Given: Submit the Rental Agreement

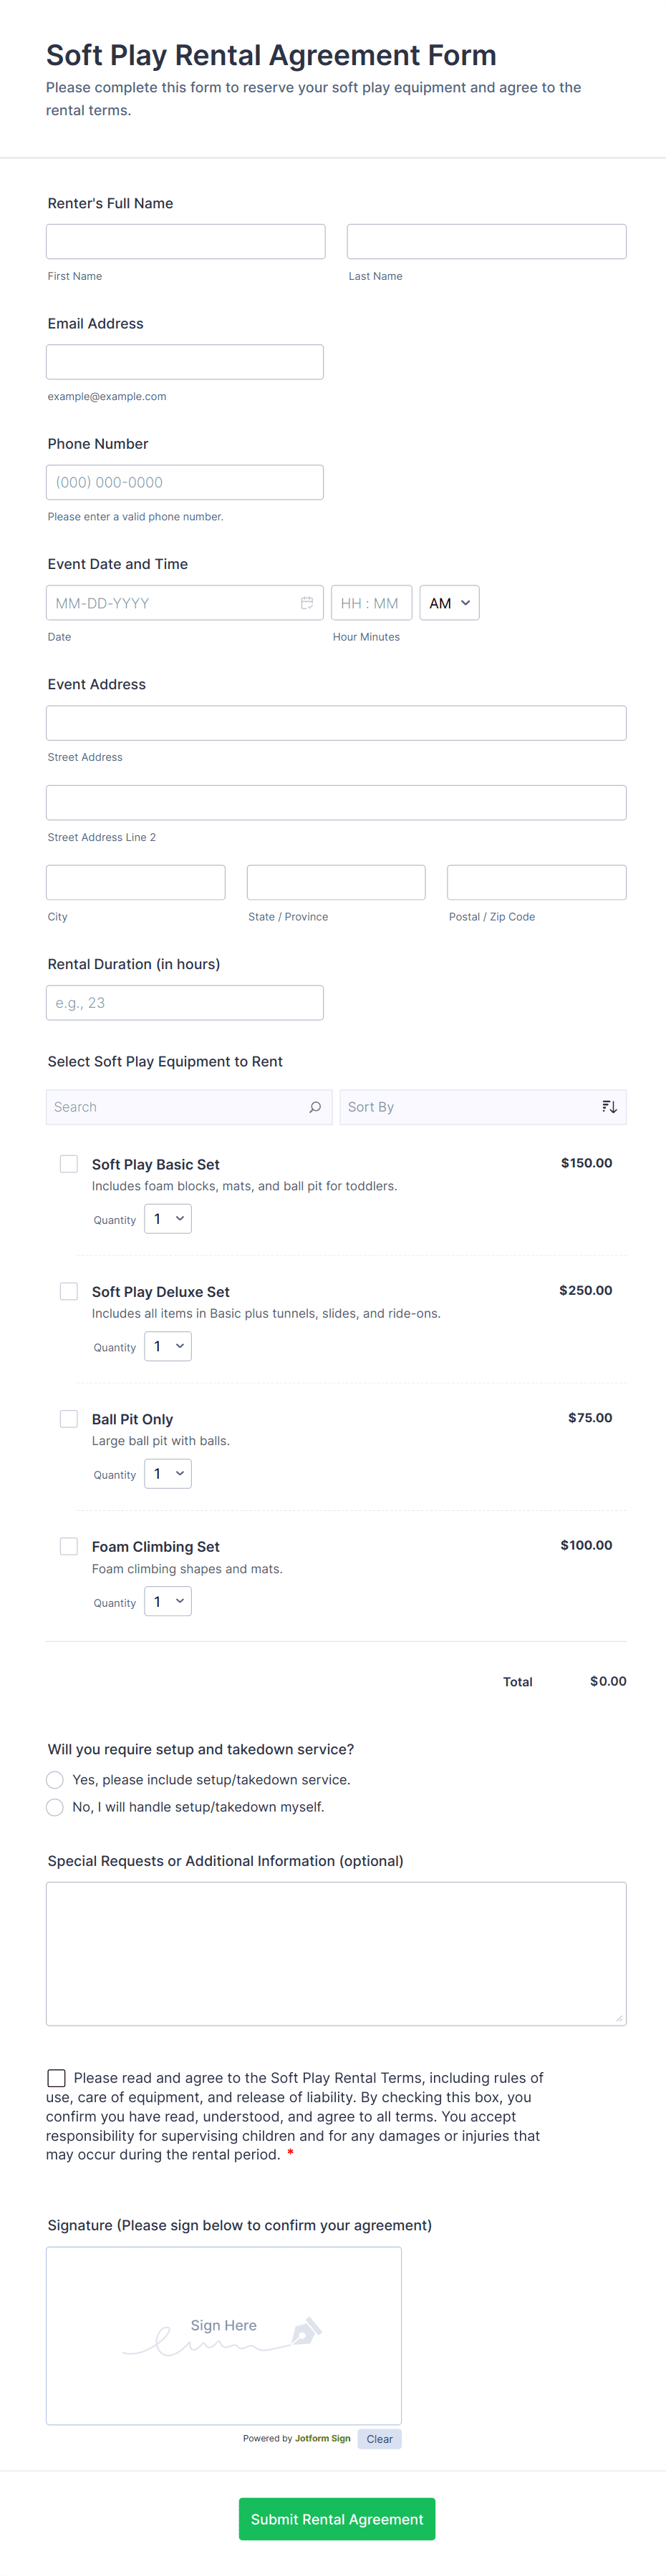Looking at the screenshot, I should [x=337, y=2519].
